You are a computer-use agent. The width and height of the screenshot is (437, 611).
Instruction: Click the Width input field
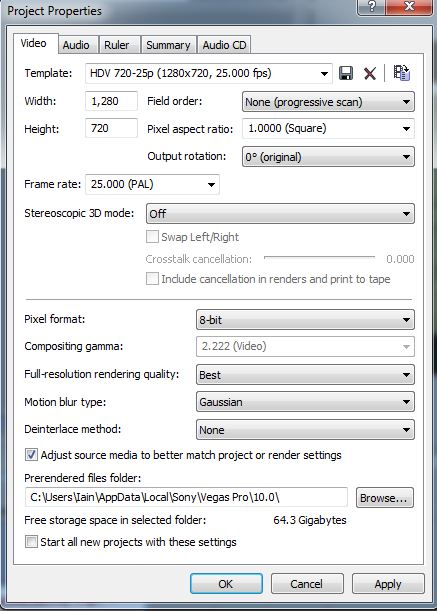pos(111,101)
